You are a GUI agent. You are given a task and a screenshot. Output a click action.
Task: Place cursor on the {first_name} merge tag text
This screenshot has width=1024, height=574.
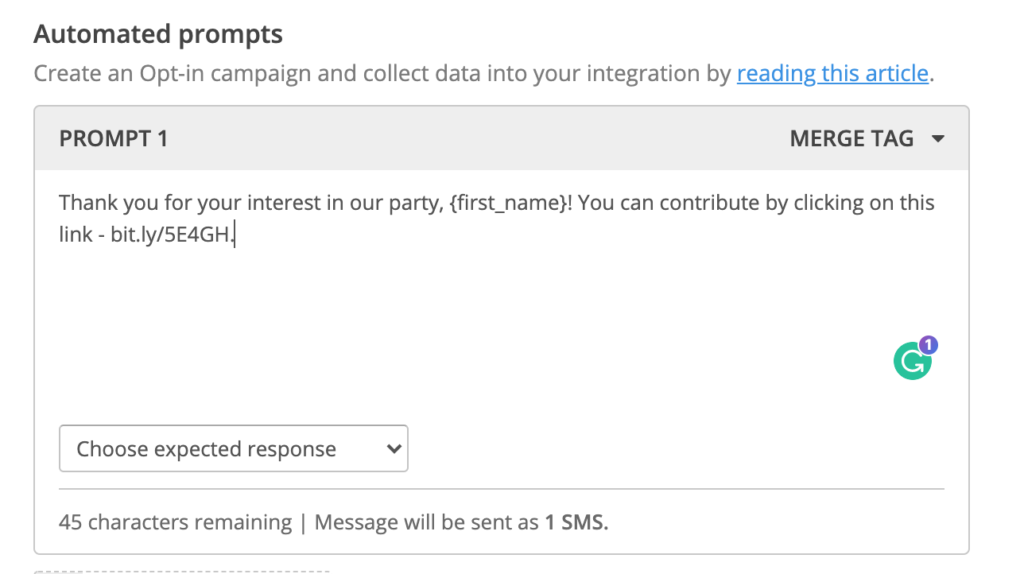507,203
